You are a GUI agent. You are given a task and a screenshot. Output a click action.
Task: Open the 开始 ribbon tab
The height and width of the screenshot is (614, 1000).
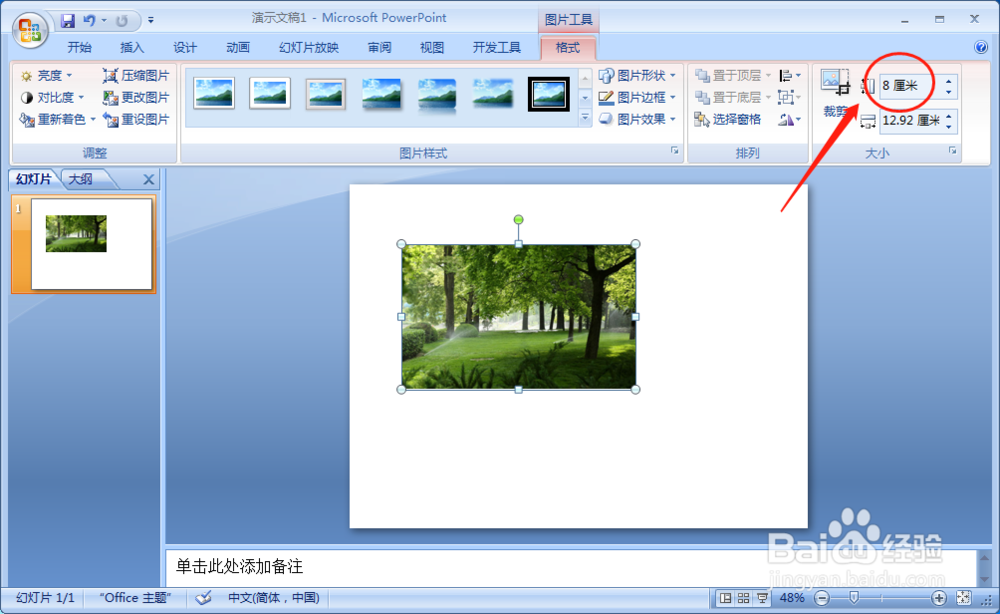point(79,48)
